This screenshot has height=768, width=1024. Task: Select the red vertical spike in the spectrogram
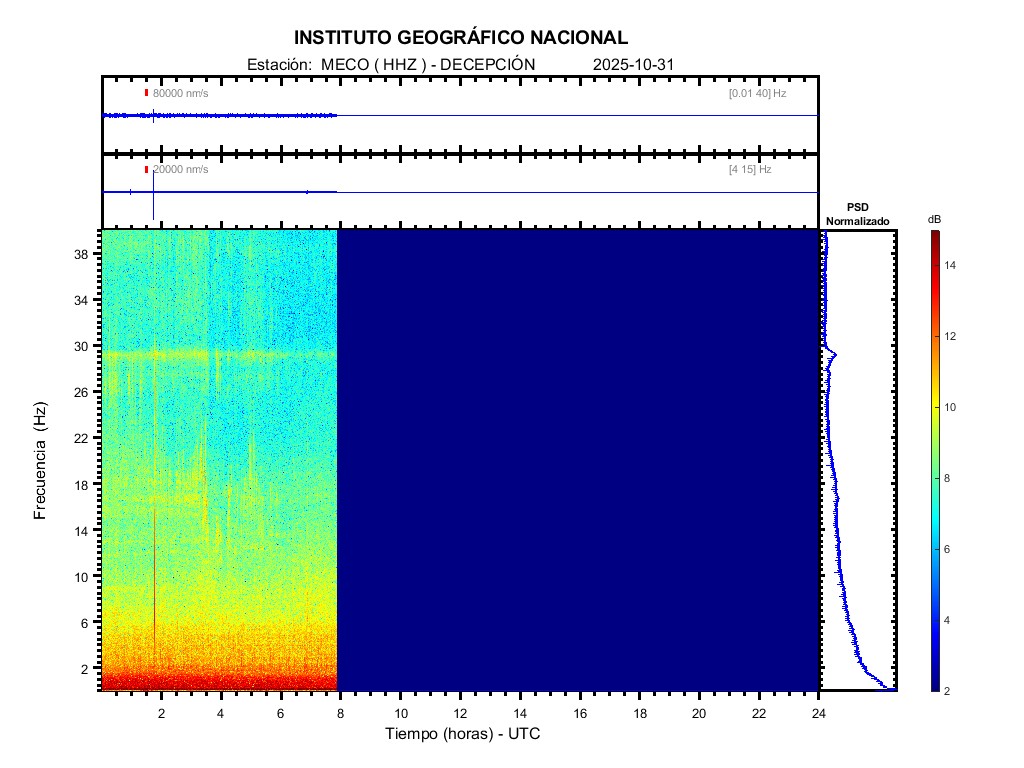[155, 580]
